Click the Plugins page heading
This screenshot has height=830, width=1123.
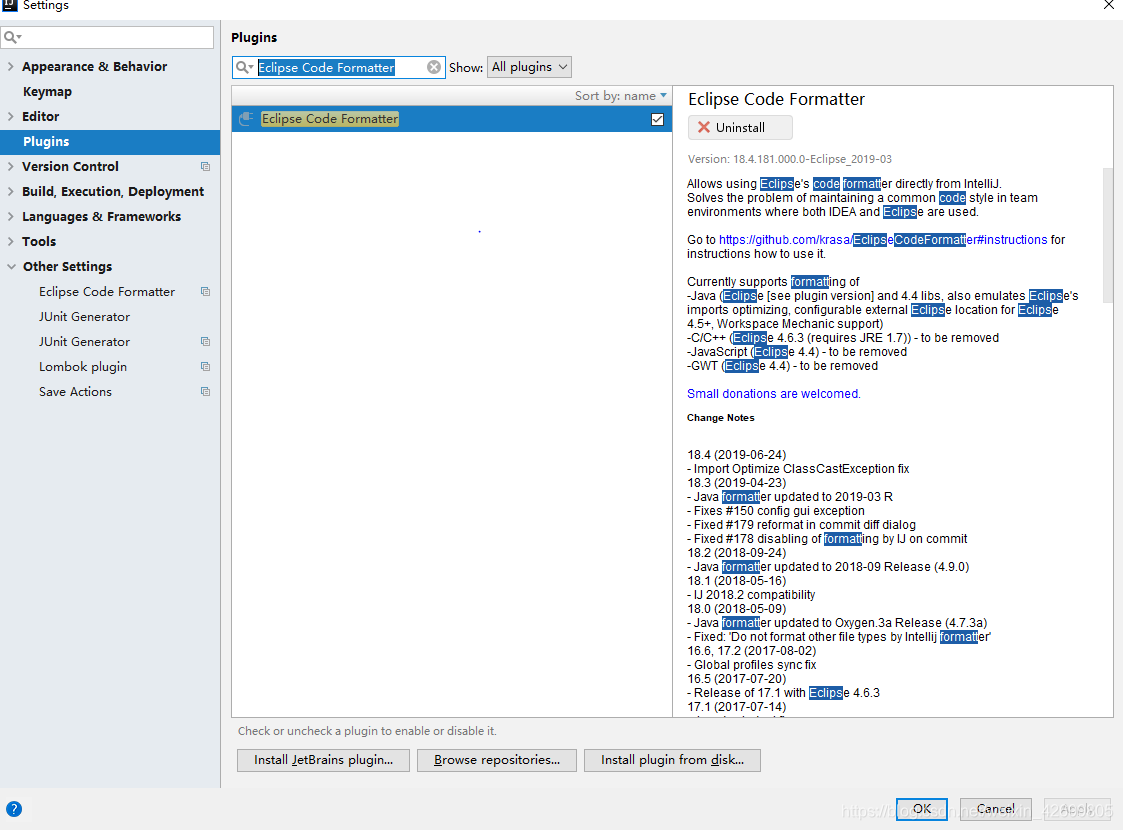click(254, 38)
